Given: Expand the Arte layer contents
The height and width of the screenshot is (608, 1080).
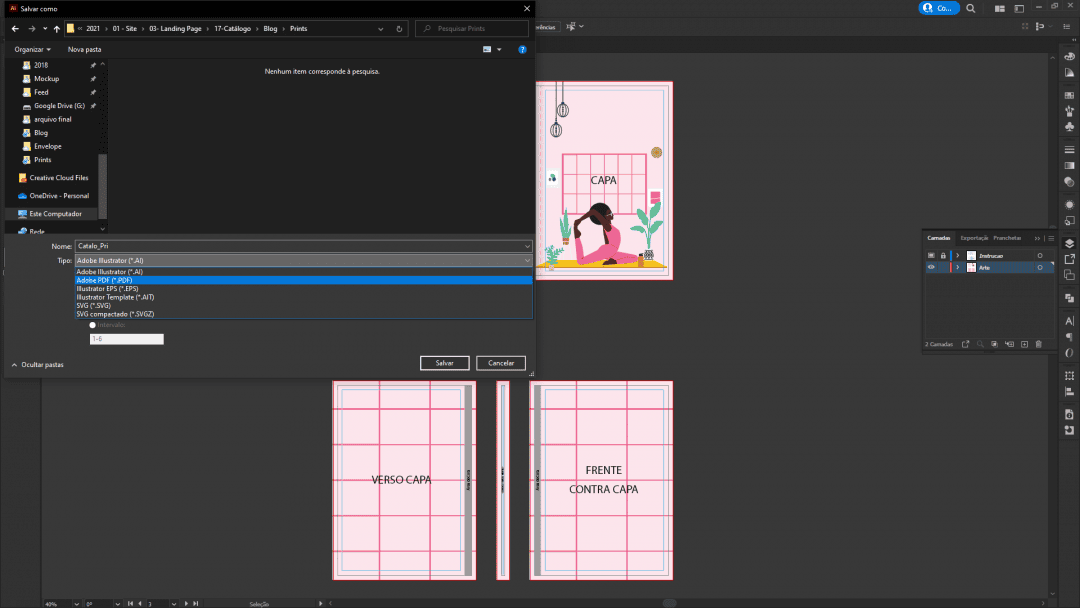Looking at the screenshot, I should pyautogui.click(x=958, y=268).
